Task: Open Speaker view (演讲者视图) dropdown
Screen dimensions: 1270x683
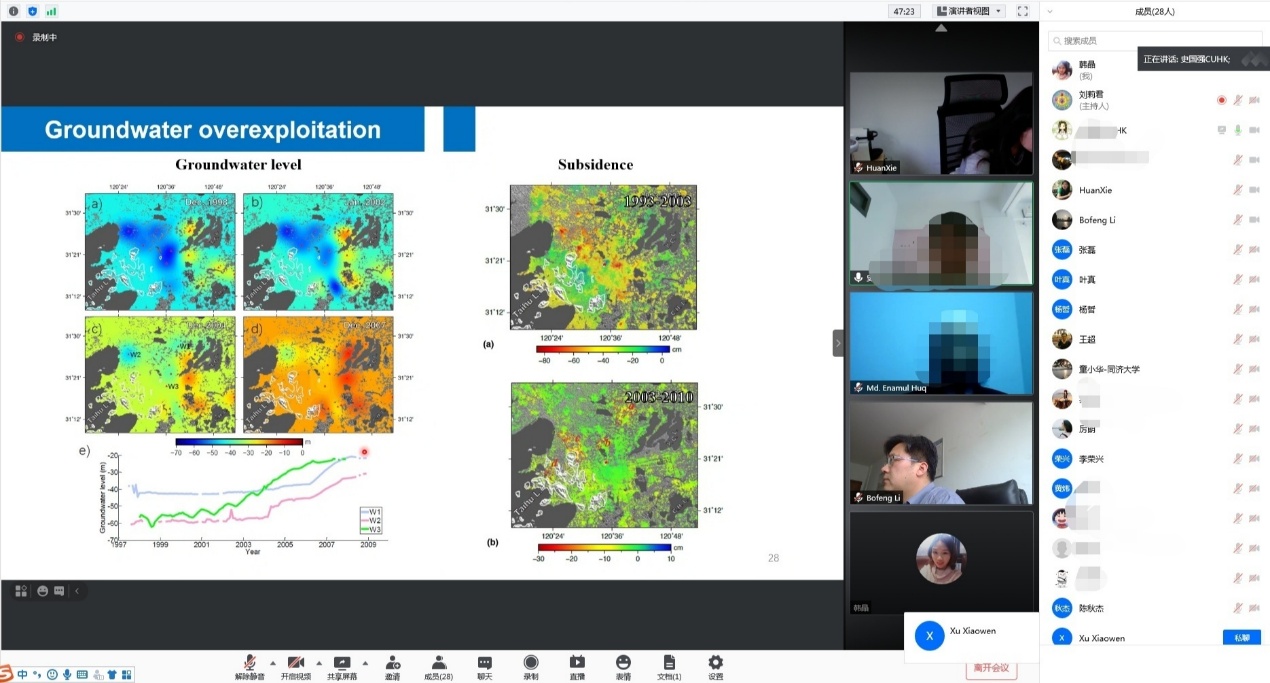Action: [x=969, y=11]
